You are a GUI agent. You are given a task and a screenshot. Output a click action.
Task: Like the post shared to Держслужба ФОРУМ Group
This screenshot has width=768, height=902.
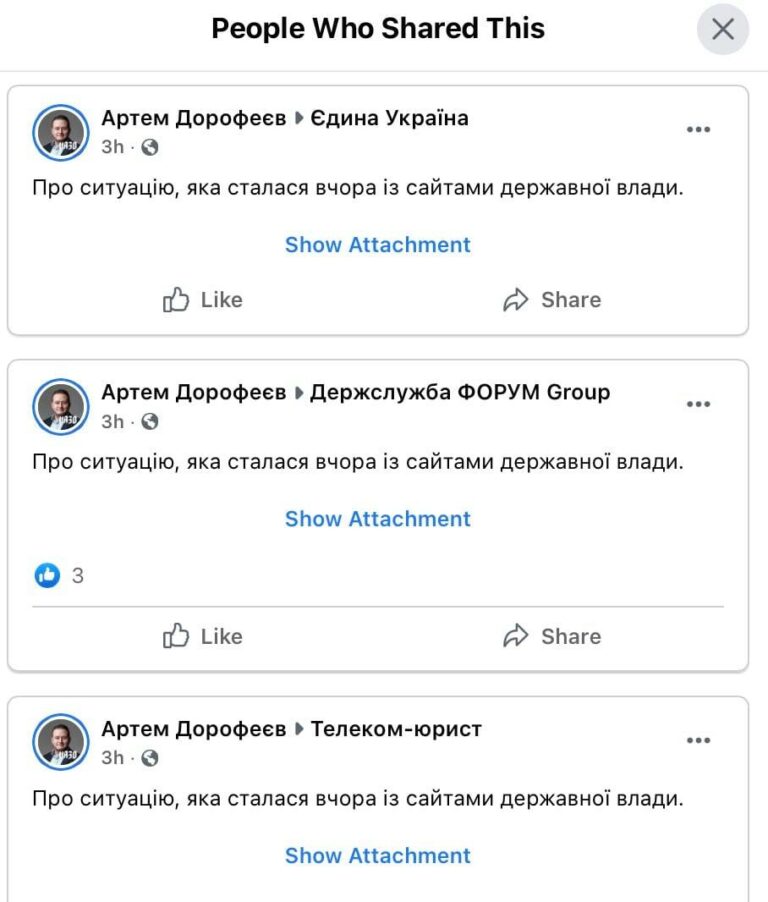(203, 636)
